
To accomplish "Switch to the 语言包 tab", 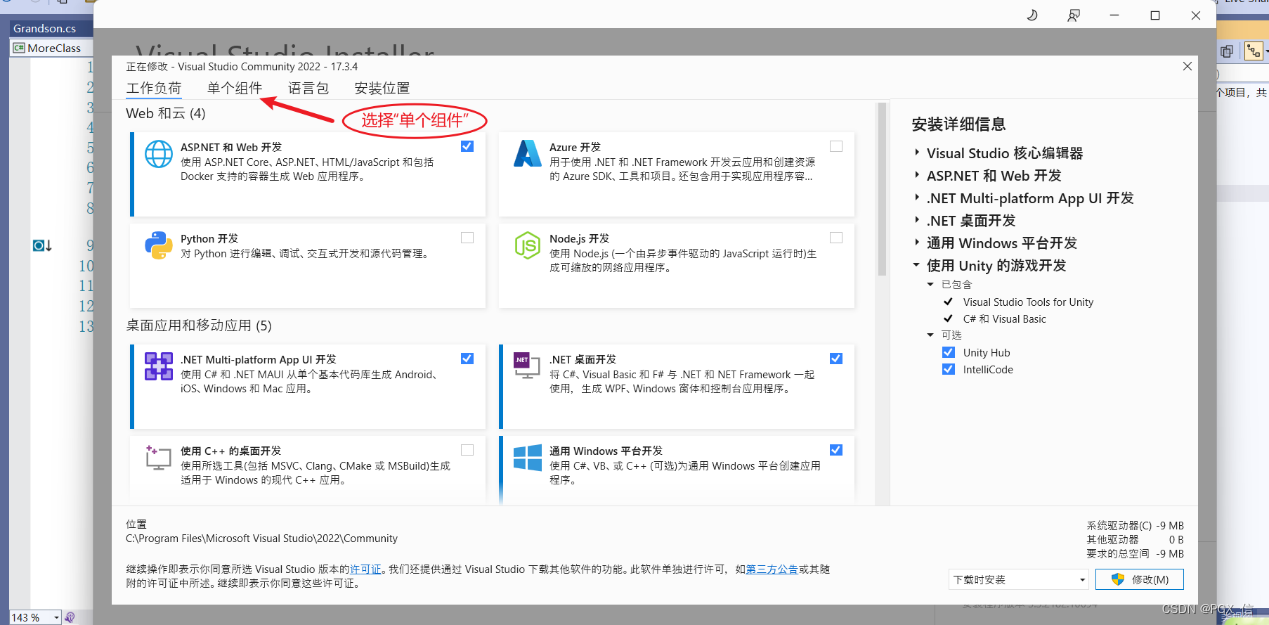I will (309, 88).
